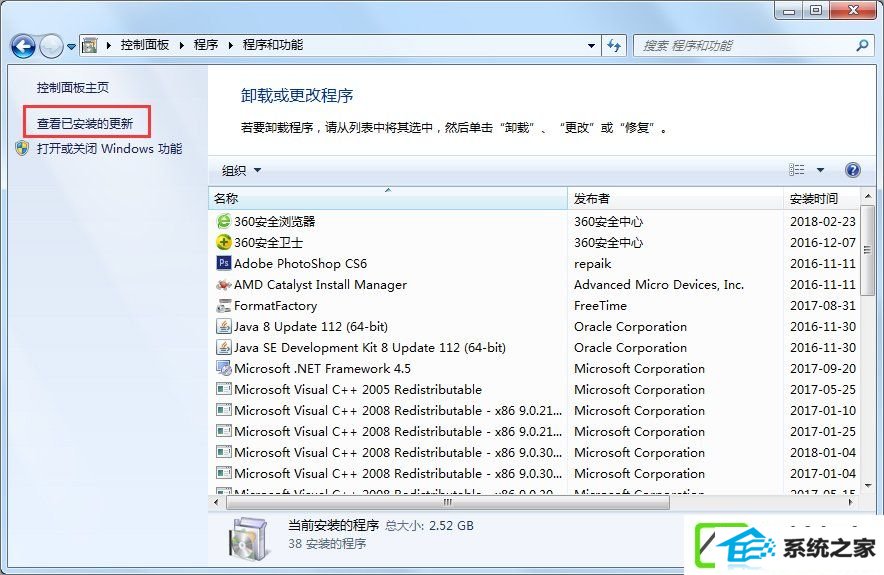Screen dimensions: 884x575
Task: Click the vertical scrollbar thumb
Action: 868,250
